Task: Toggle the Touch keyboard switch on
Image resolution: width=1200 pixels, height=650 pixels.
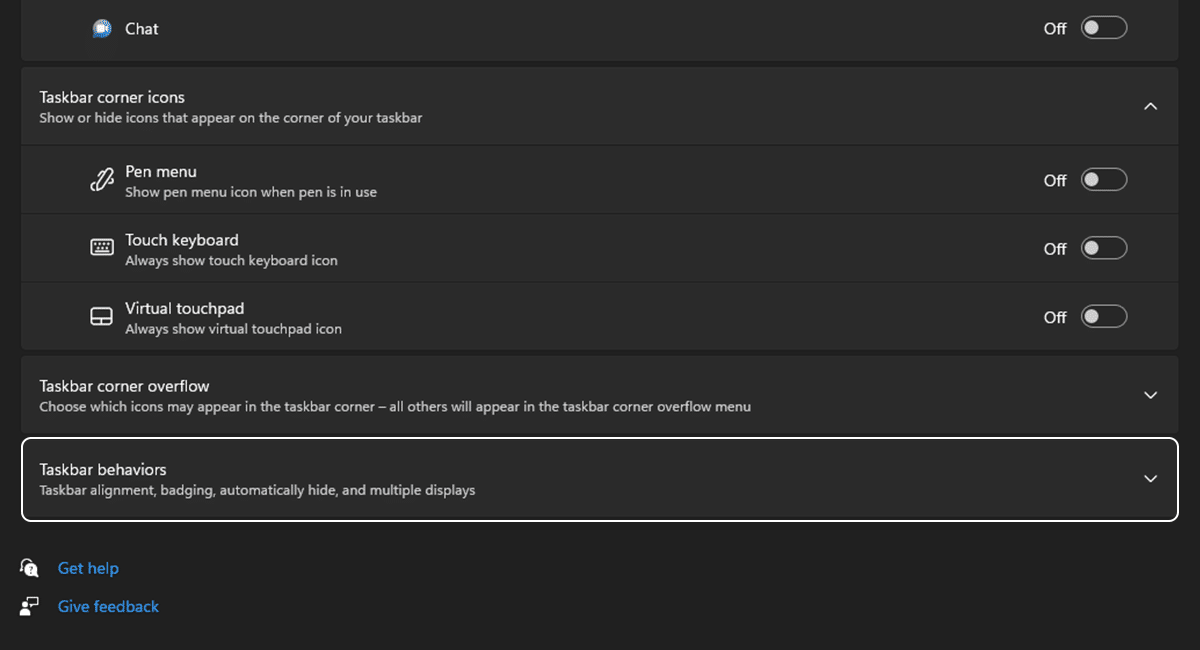Action: [x=1104, y=248]
